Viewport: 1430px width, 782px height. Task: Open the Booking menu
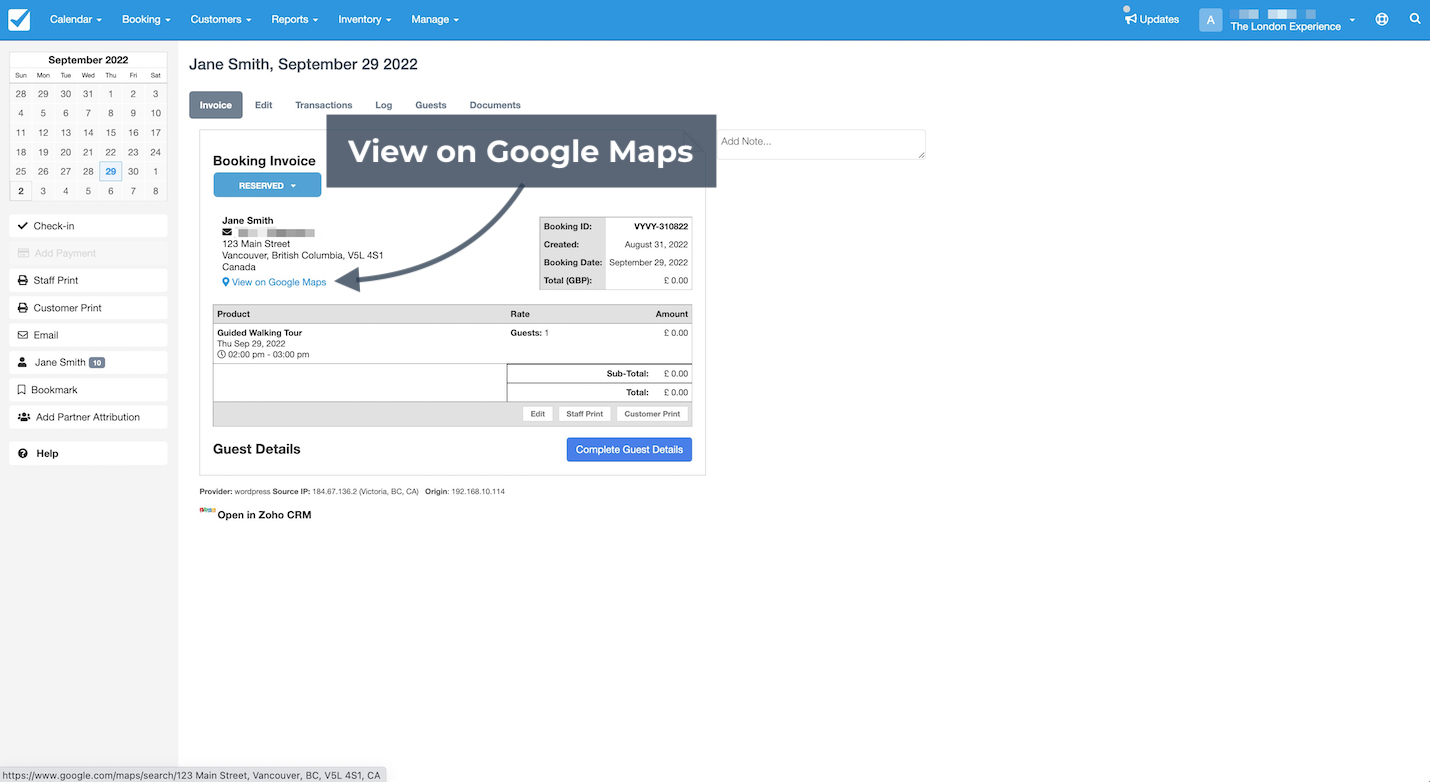pos(146,19)
